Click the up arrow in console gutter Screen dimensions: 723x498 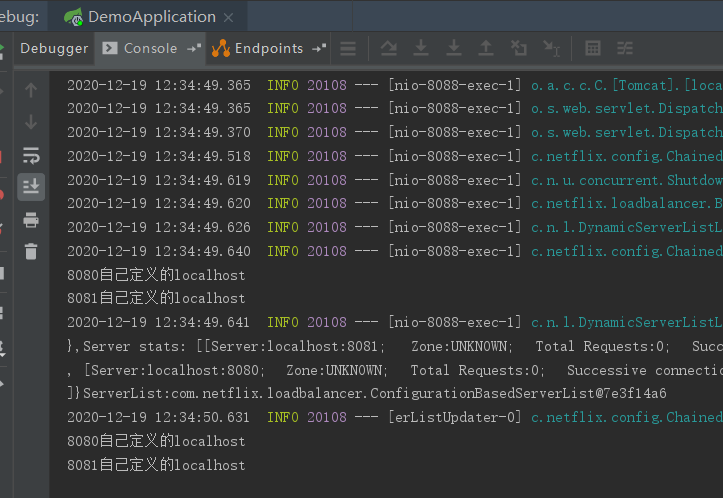31,90
